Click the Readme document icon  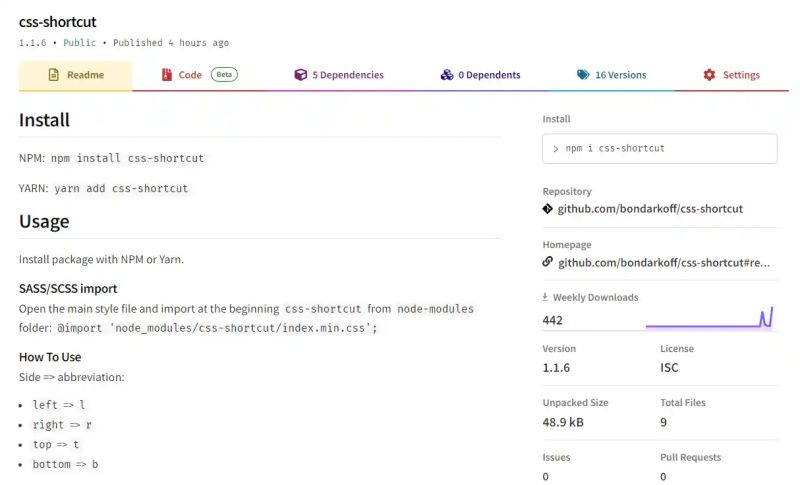pyautogui.click(x=54, y=75)
